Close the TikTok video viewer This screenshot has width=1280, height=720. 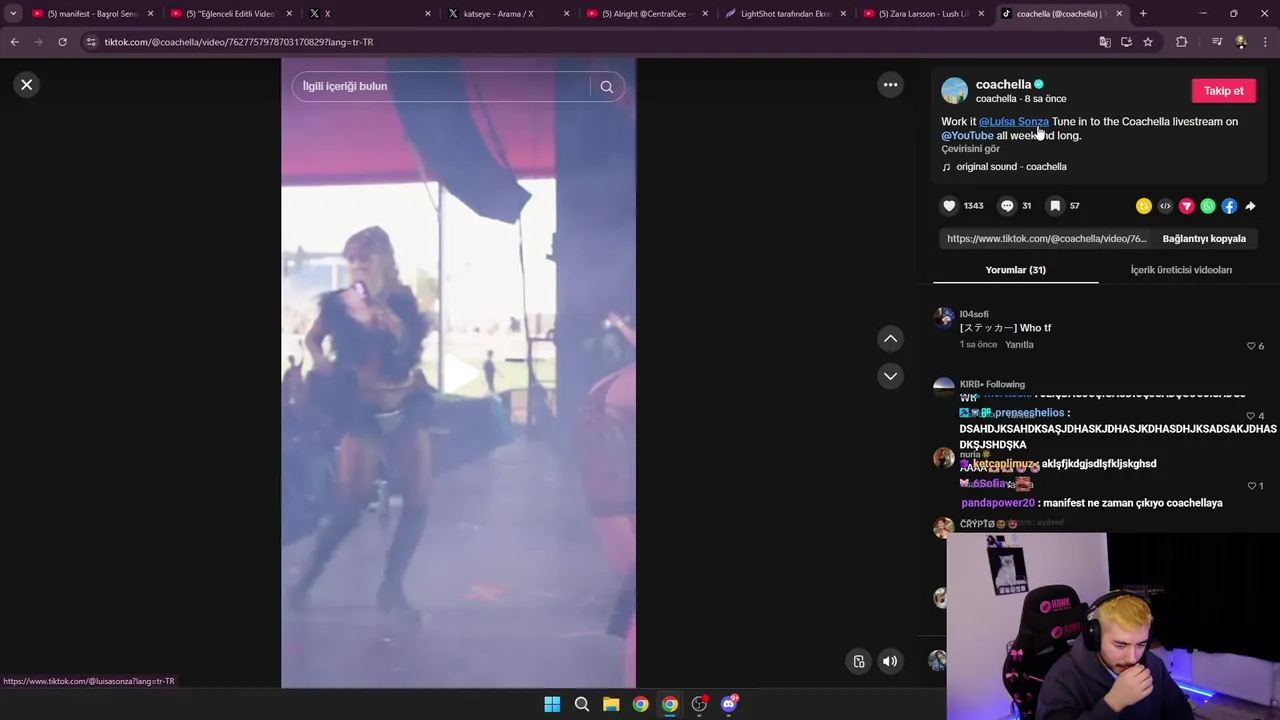27,85
